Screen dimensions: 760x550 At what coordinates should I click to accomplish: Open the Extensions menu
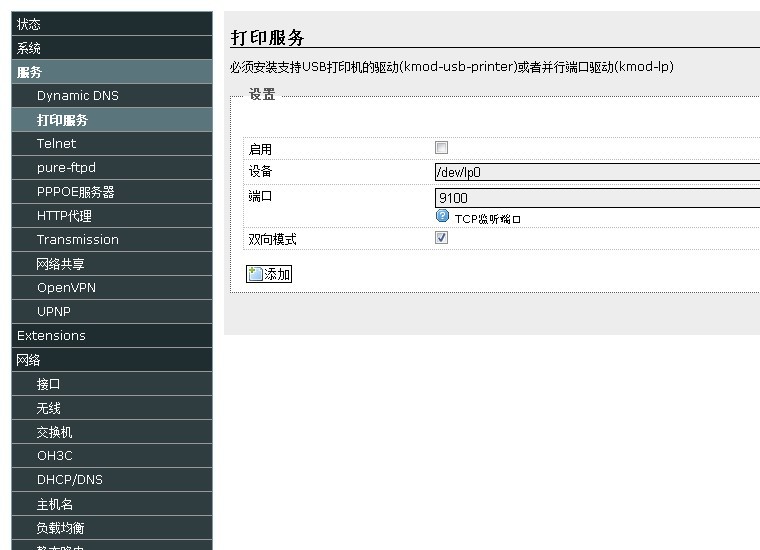coord(112,335)
